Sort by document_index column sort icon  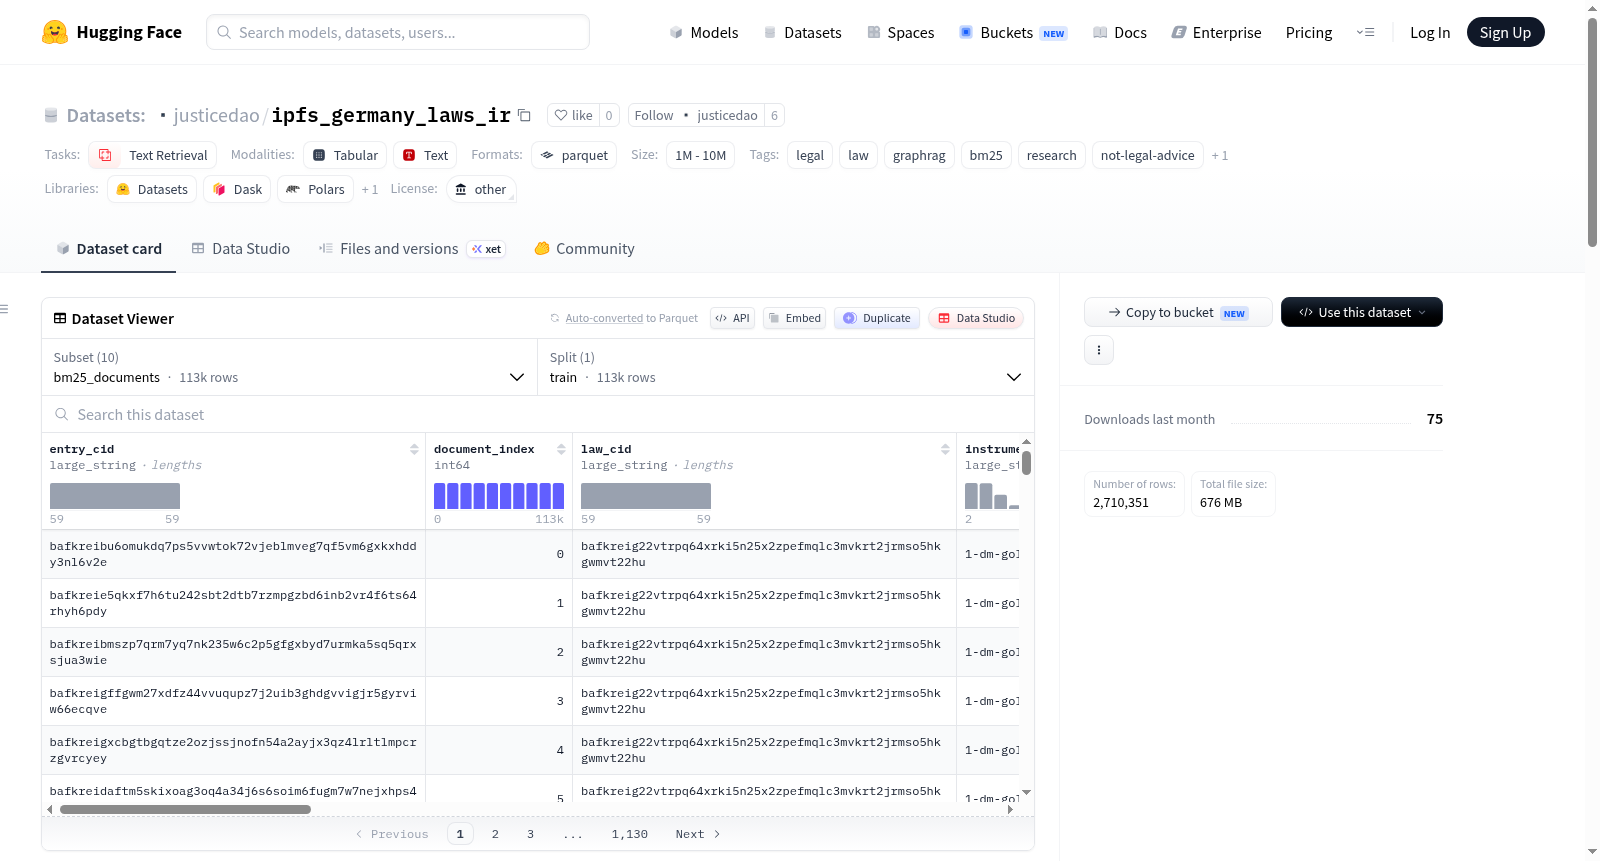pos(561,449)
